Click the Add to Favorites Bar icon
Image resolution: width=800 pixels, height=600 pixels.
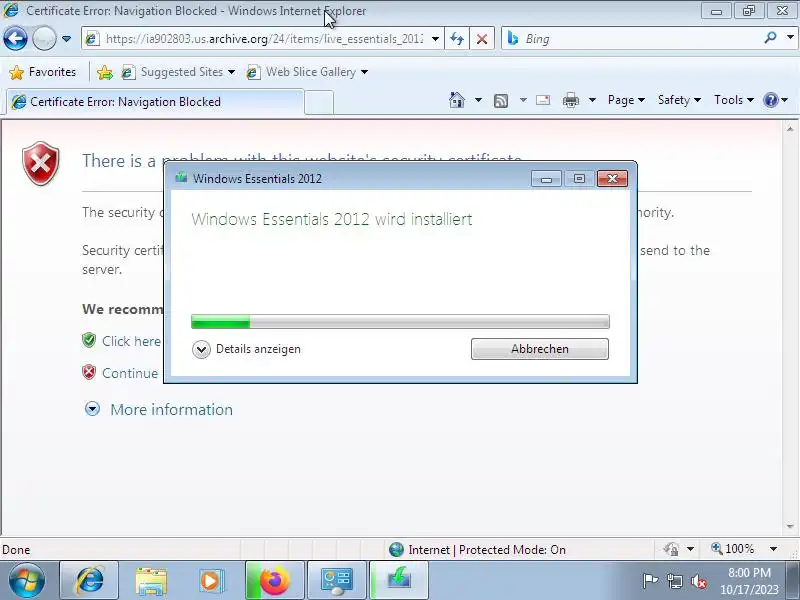click(x=105, y=72)
